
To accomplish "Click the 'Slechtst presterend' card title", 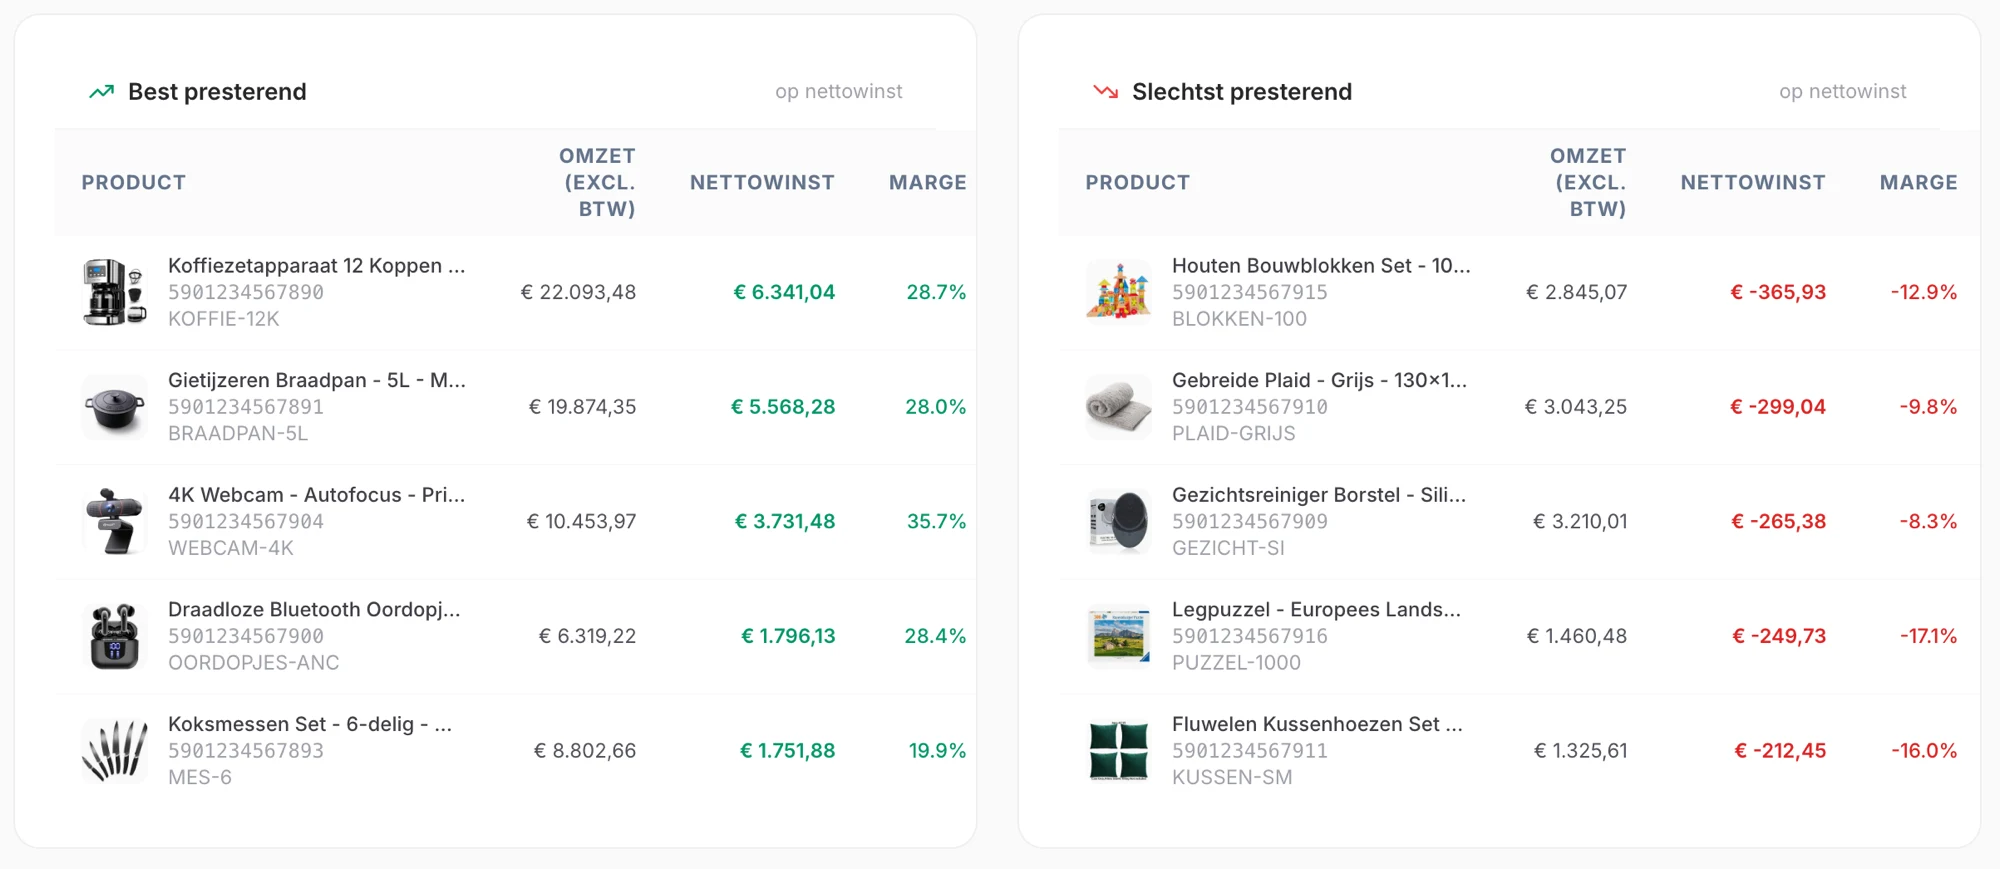I will click(x=1242, y=92).
